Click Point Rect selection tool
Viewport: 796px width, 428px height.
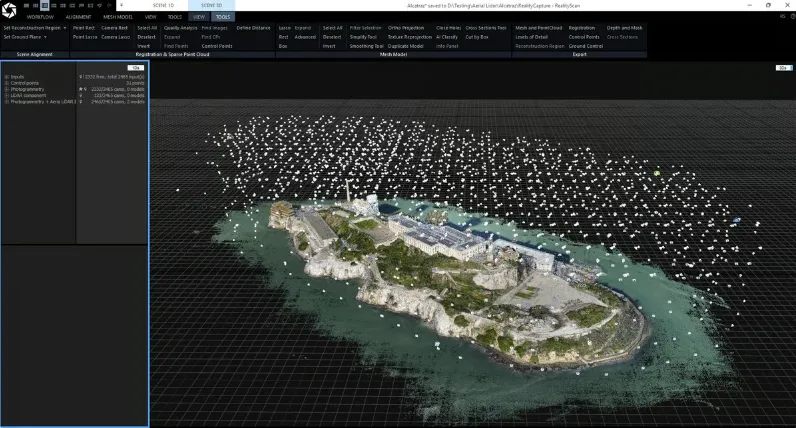click(x=84, y=28)
